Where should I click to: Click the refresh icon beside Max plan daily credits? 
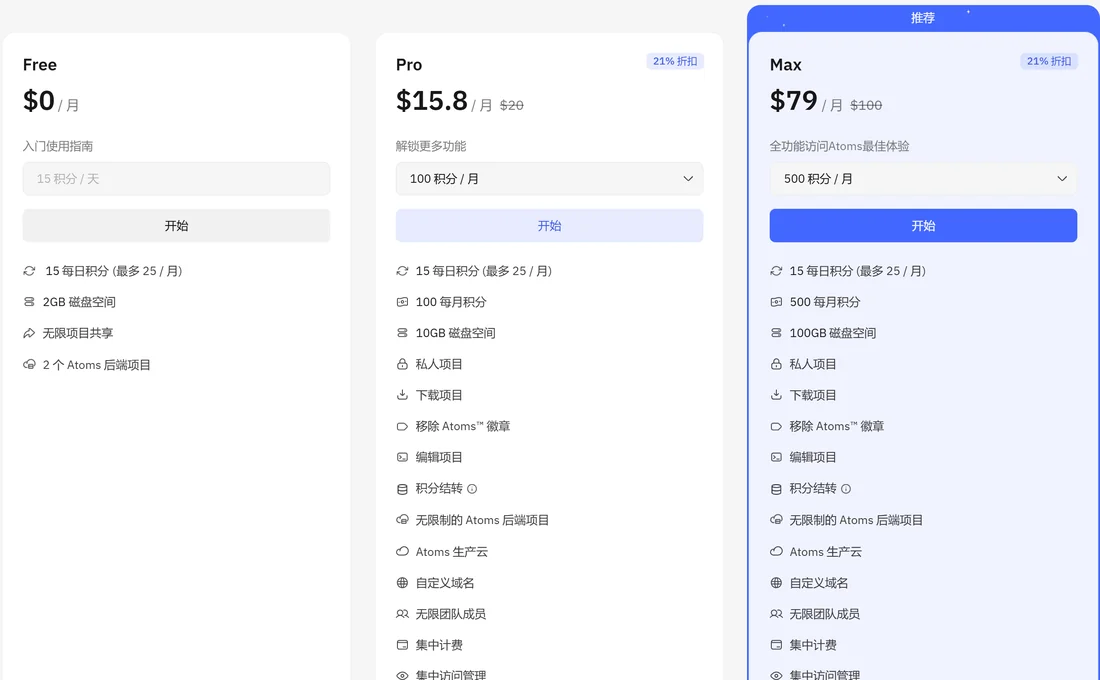point(776,271)
